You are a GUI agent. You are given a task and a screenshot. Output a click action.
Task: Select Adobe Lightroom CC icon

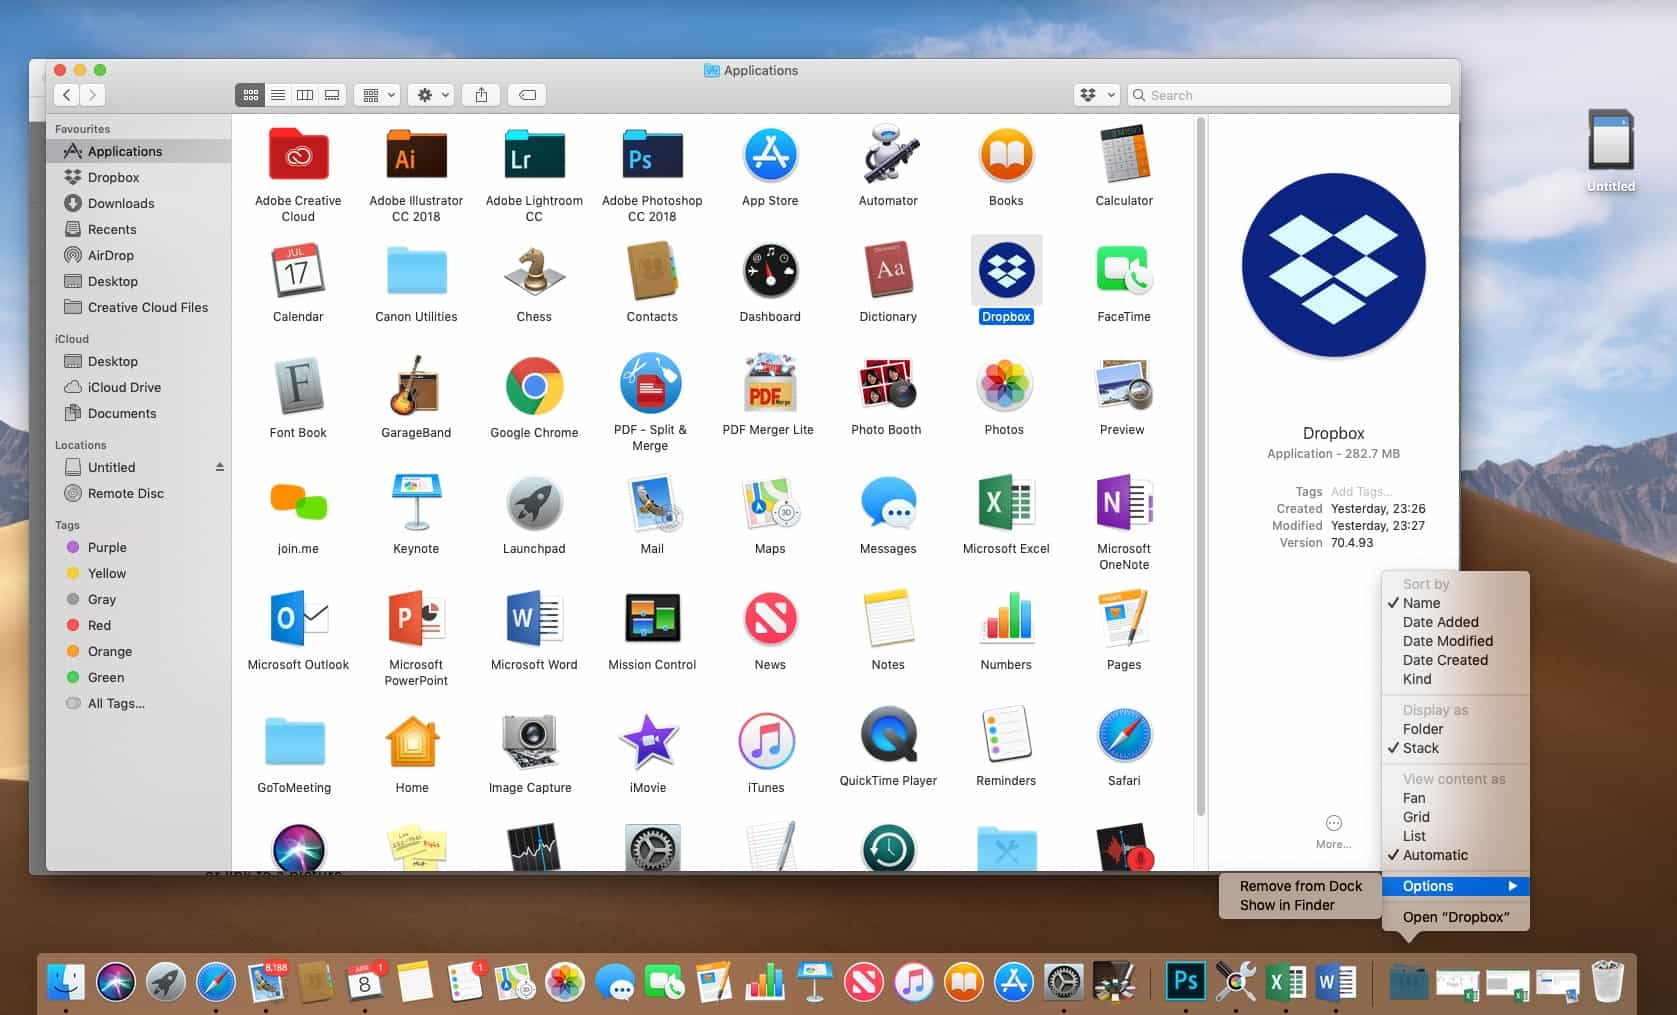coord(534,155)
